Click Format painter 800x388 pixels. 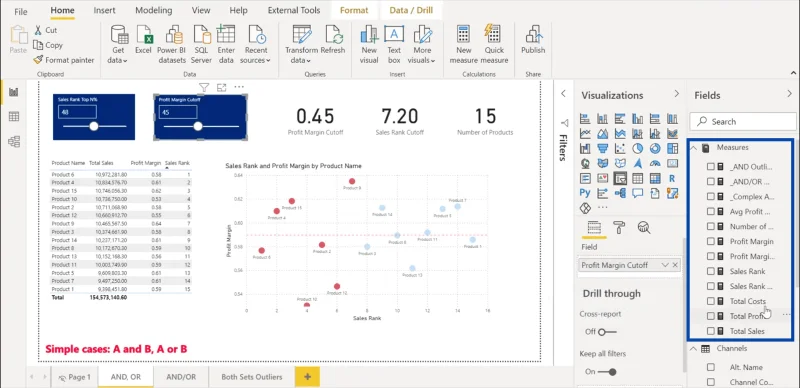click(64, 60)
